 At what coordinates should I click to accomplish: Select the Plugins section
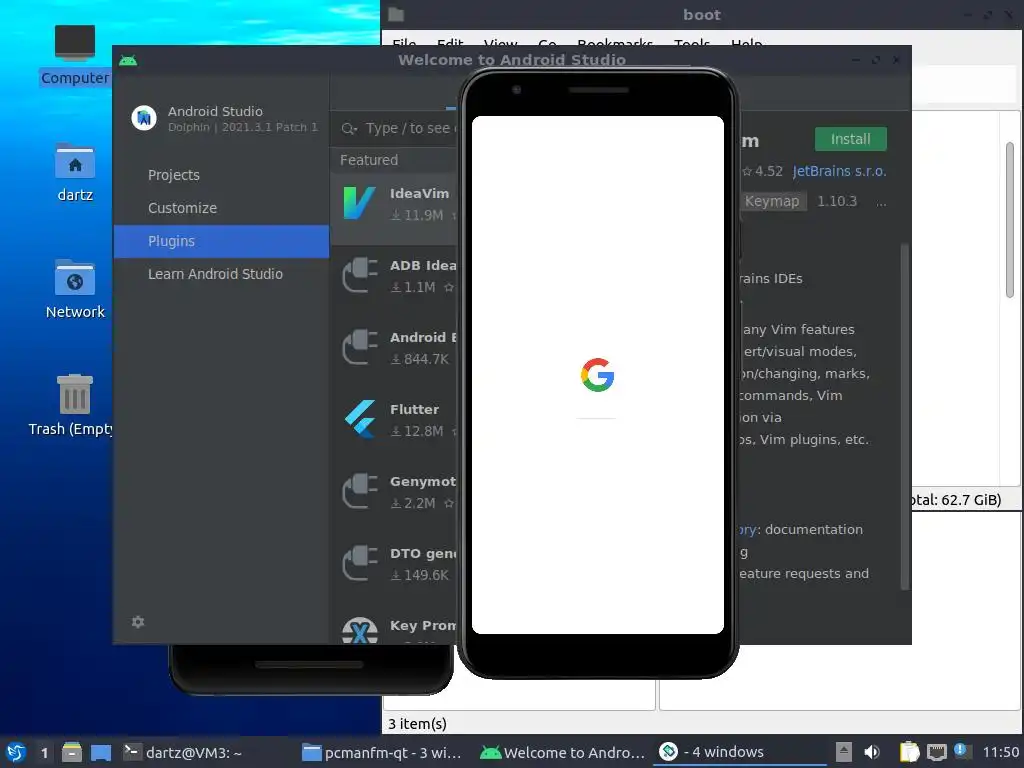pyautogui.click(x=221, y=241)
